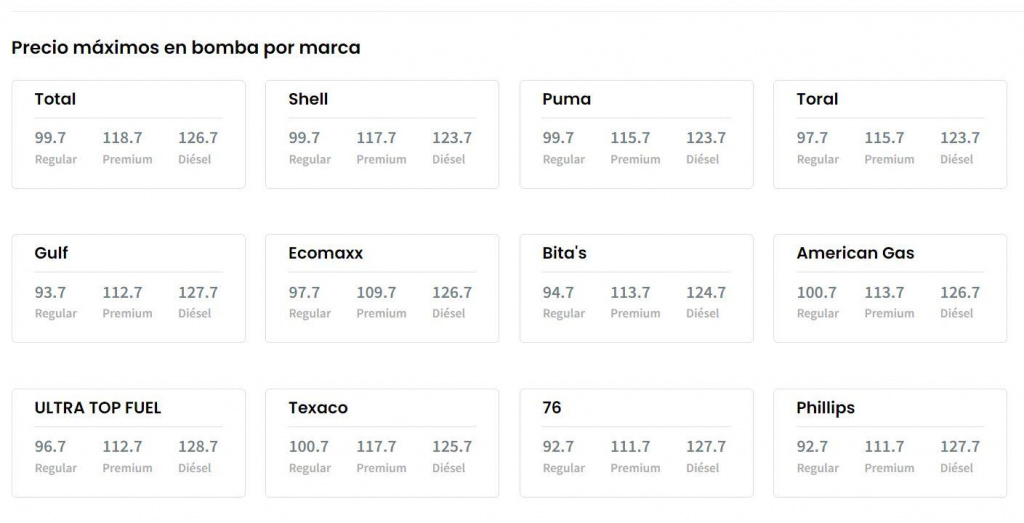
Task: Click American Gas 100.7 Regular price
Action: pos(816,293)
